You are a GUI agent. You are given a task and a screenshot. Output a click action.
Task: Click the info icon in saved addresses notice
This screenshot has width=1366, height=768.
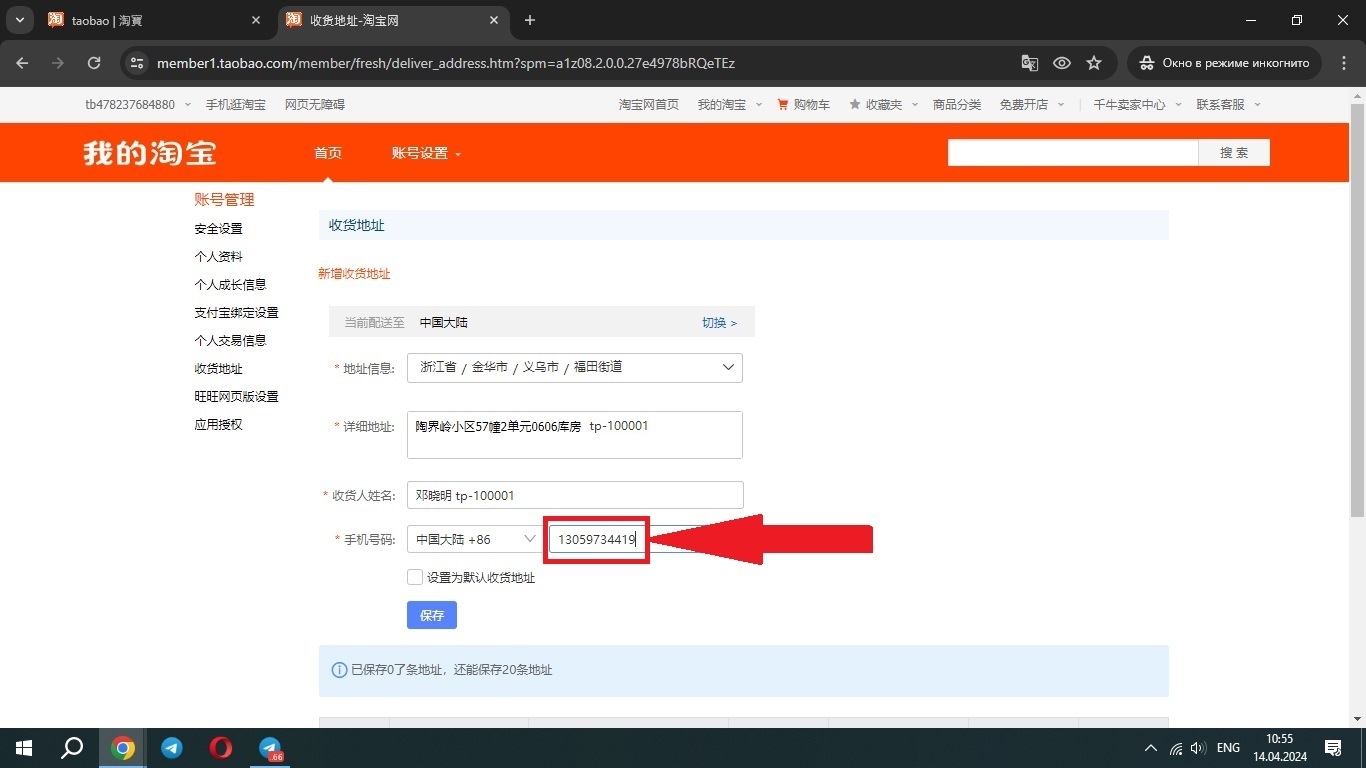[339, 670]
